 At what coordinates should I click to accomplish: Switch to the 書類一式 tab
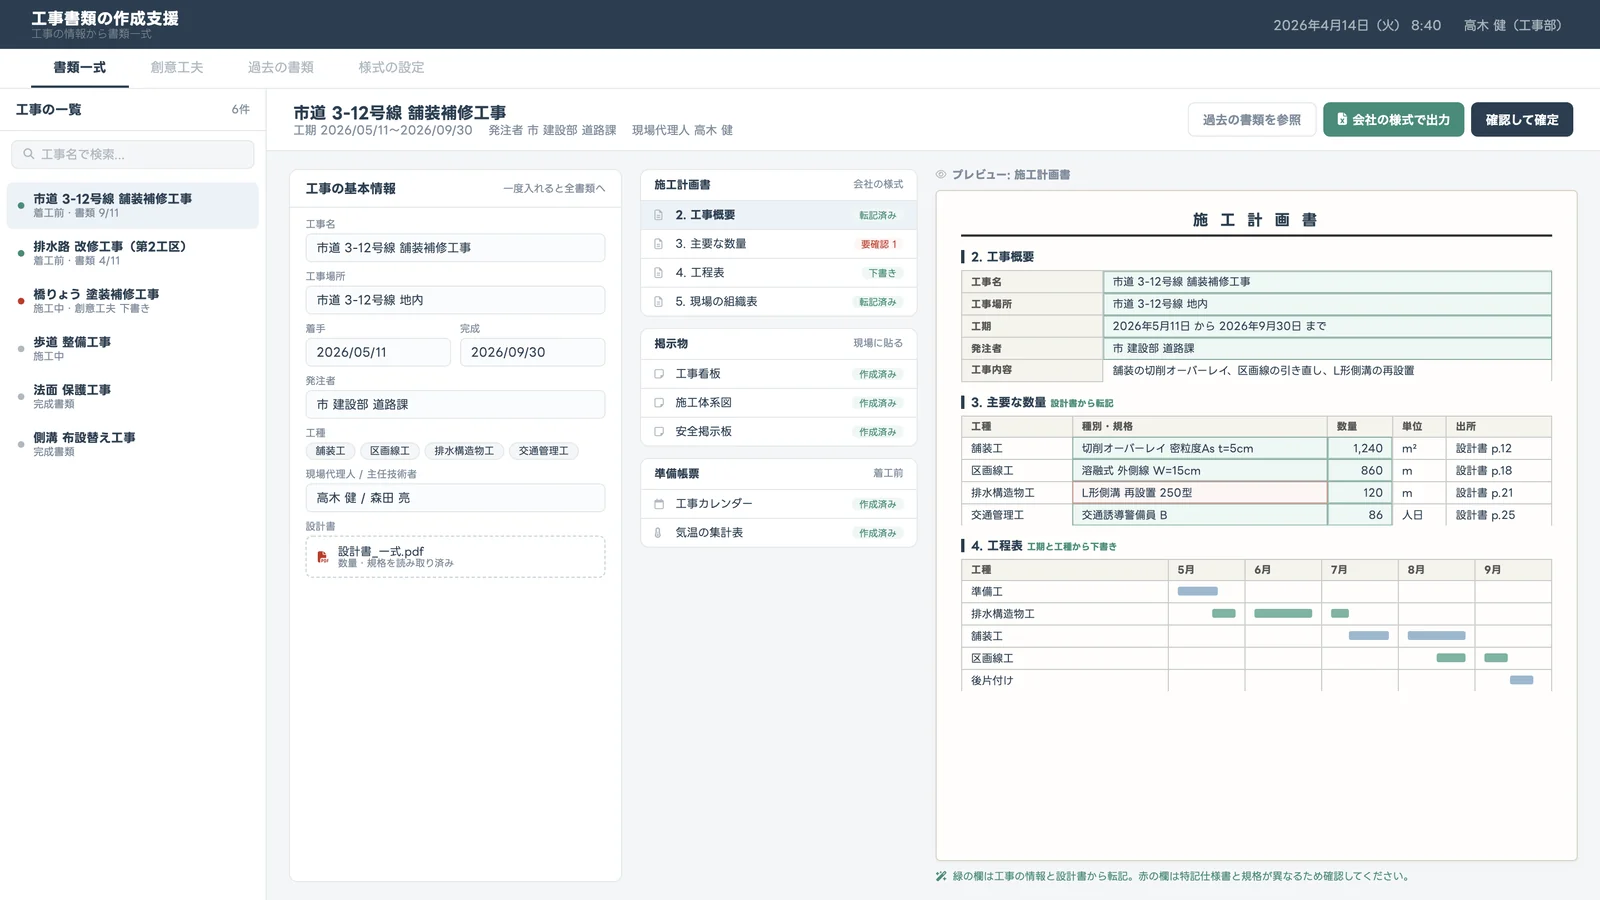[x=79, y=68]
